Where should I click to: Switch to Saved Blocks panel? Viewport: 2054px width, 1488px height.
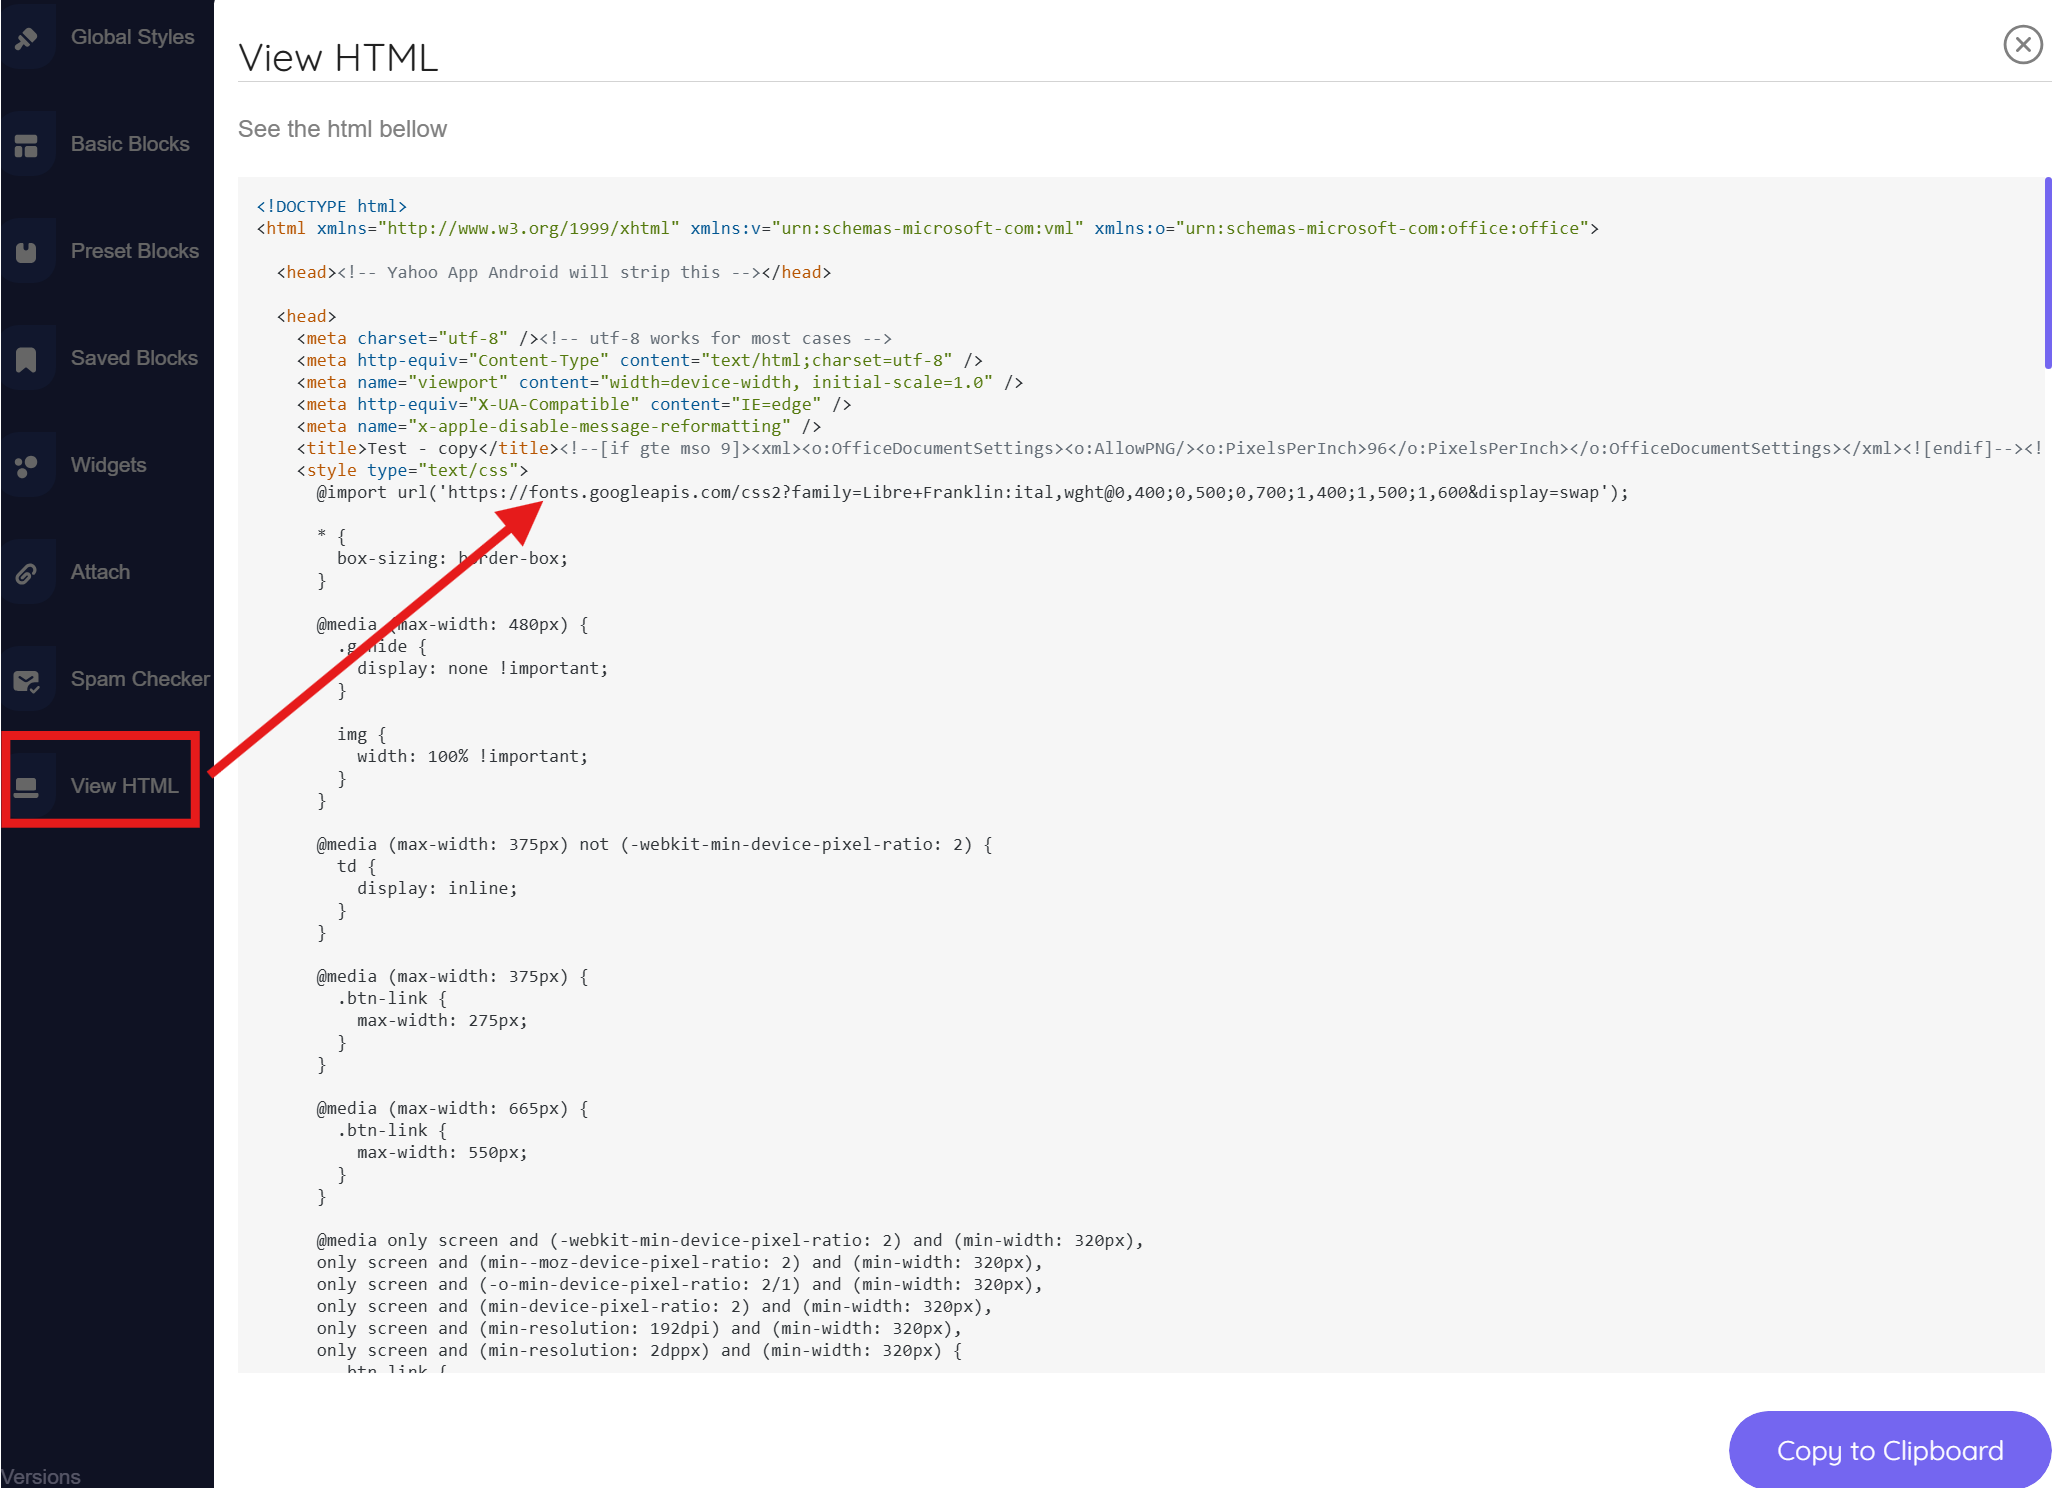click(134, 358)
